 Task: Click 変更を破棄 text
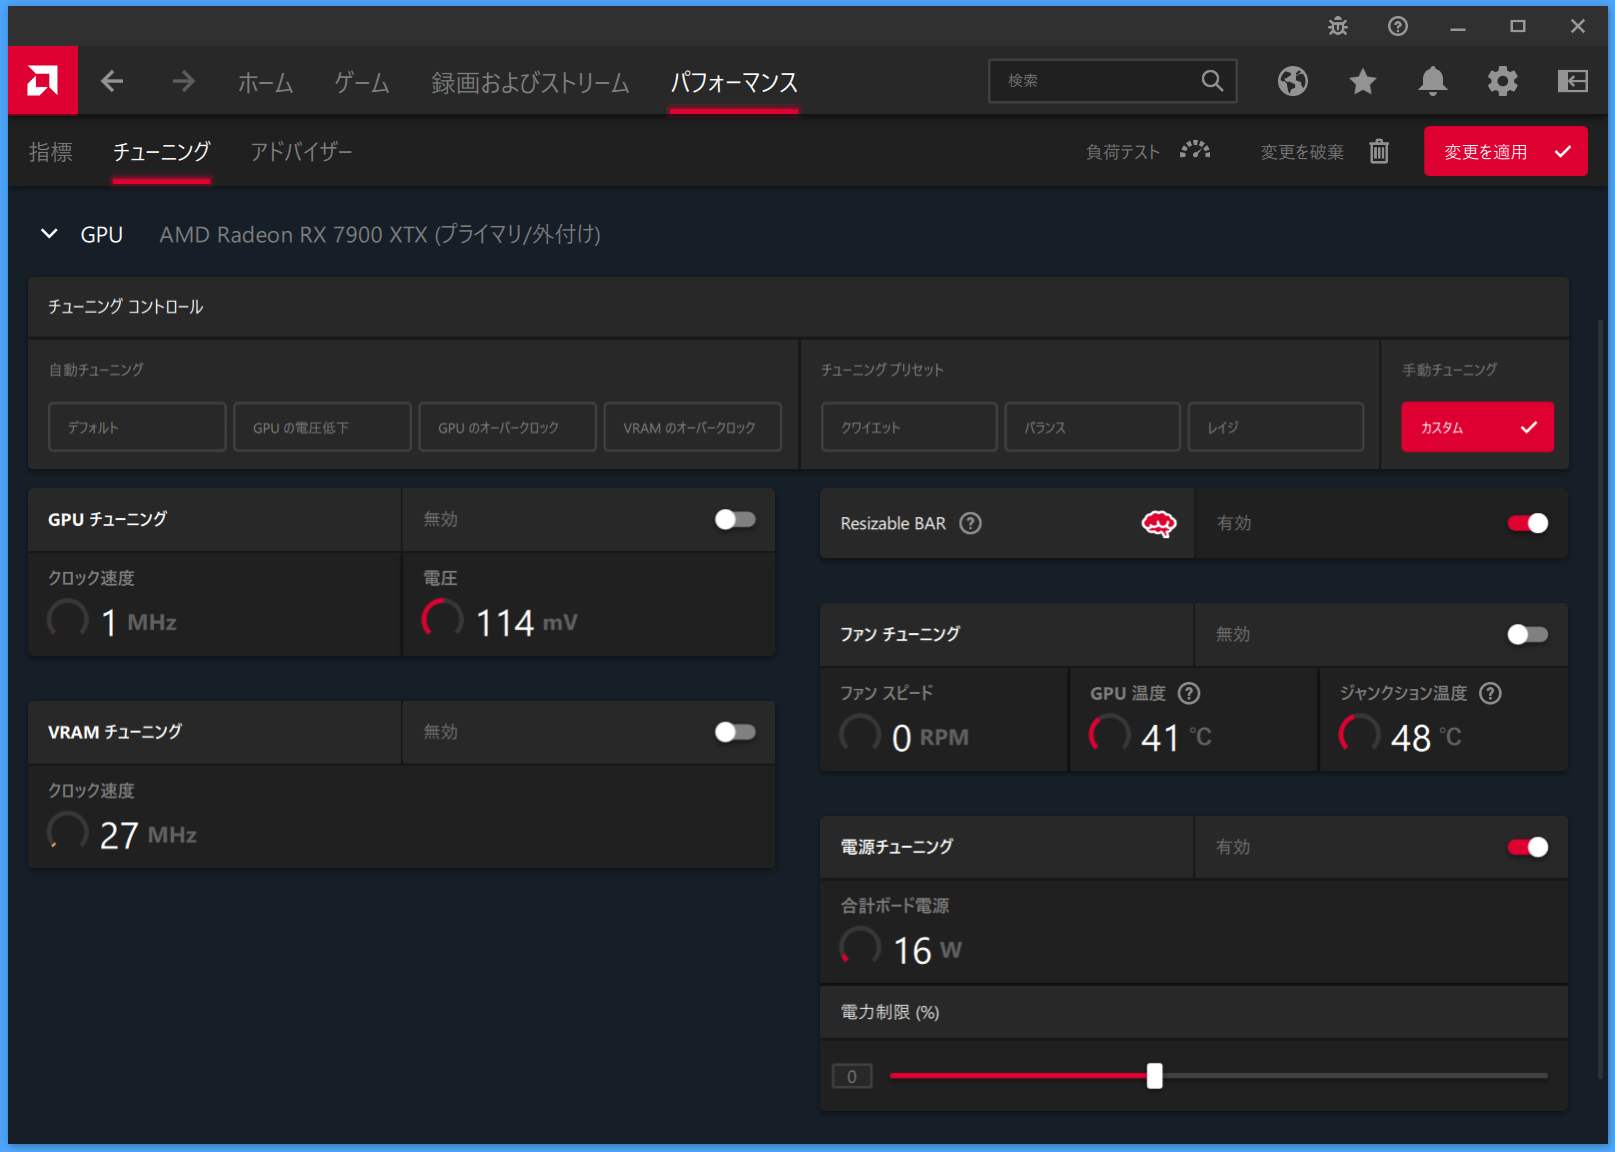[1302, 152]
